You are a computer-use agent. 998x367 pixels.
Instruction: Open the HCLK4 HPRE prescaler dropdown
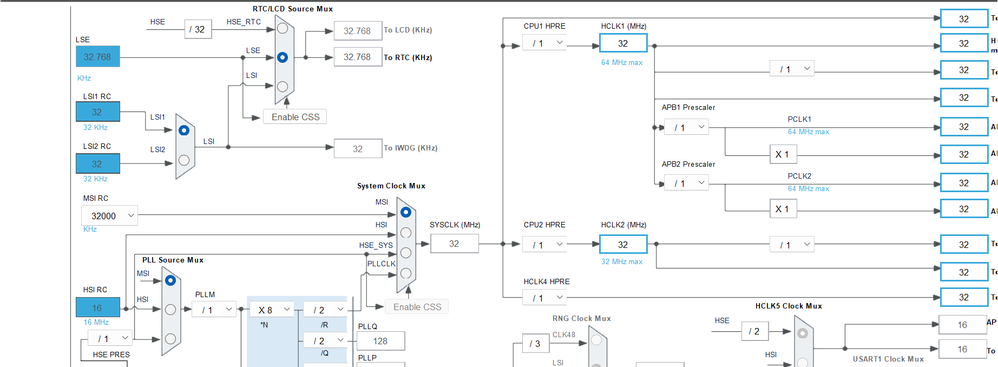[x=544, y=297]
